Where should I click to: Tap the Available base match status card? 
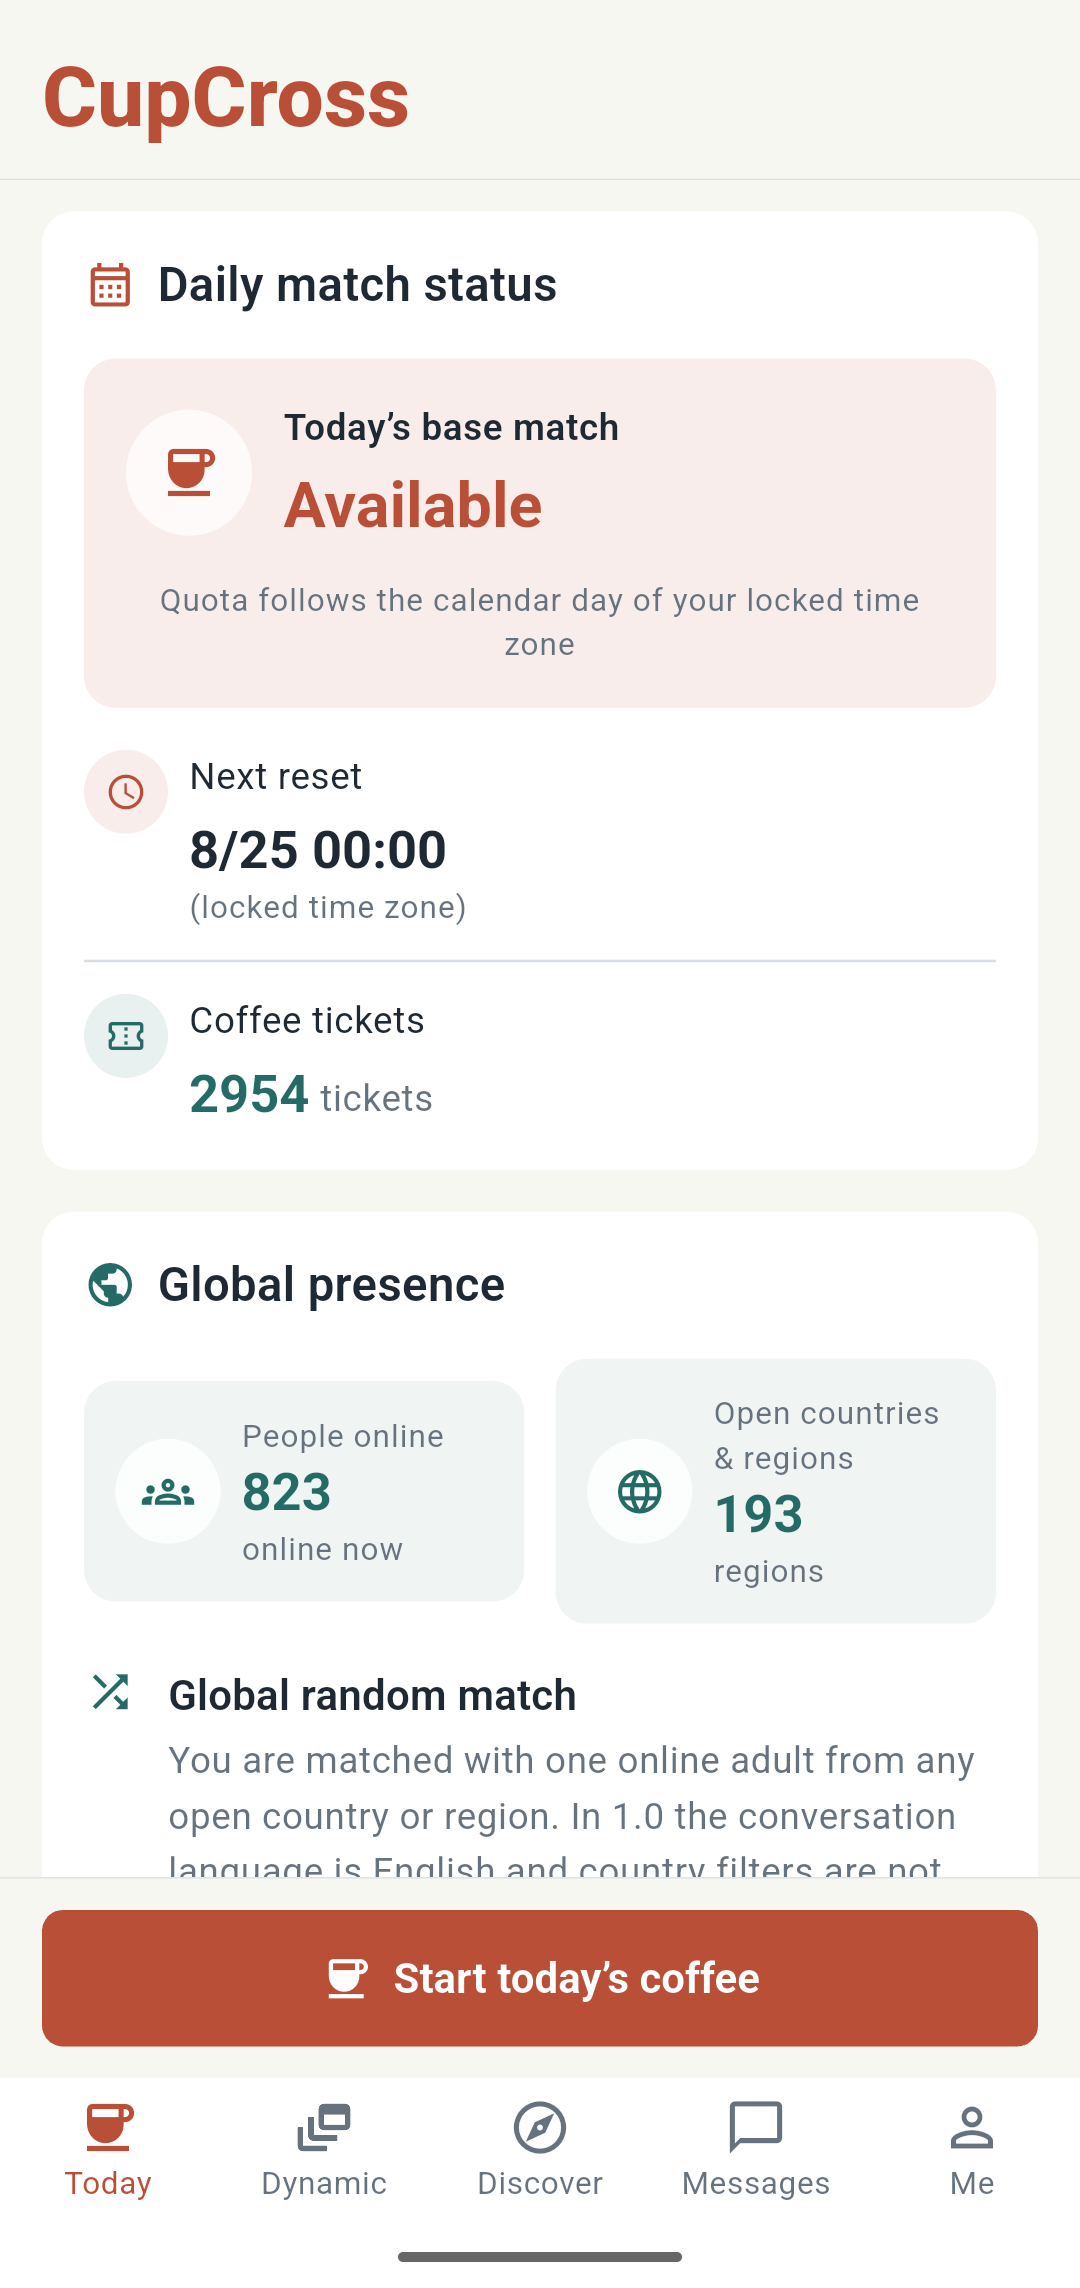pos(540,533)
